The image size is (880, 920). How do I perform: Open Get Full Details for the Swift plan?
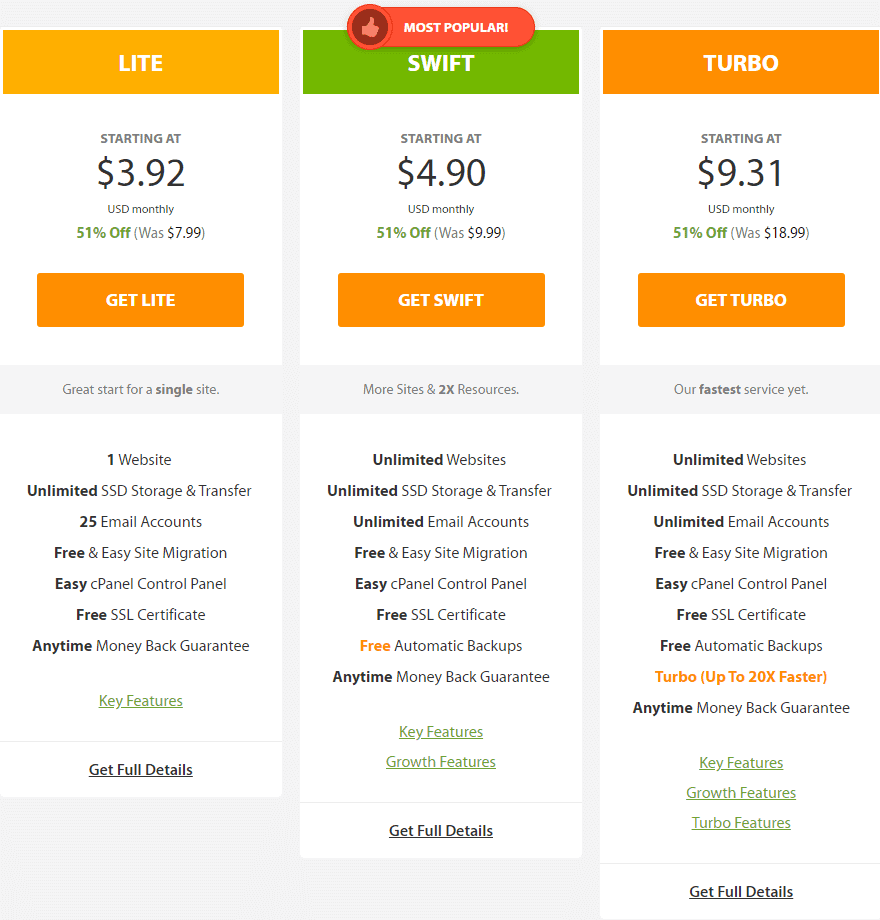click(440, 830)
